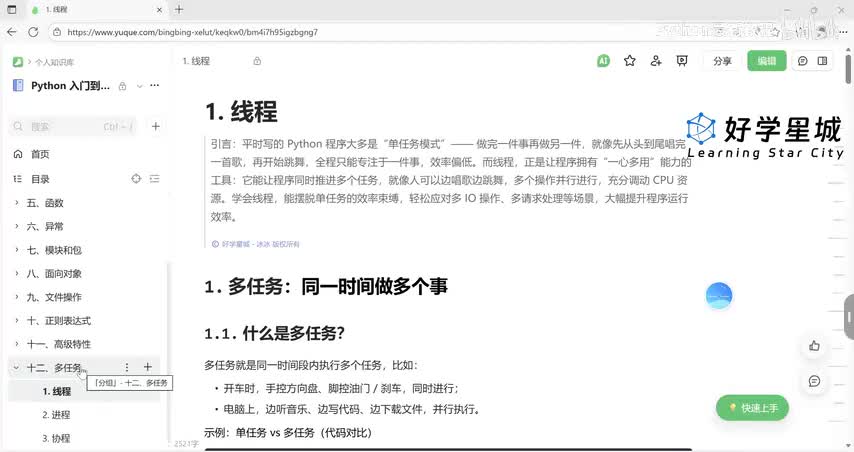This screenshot has height=452, width=854.
Task: Start presentation mode icon in header
Action: (682, 61)
